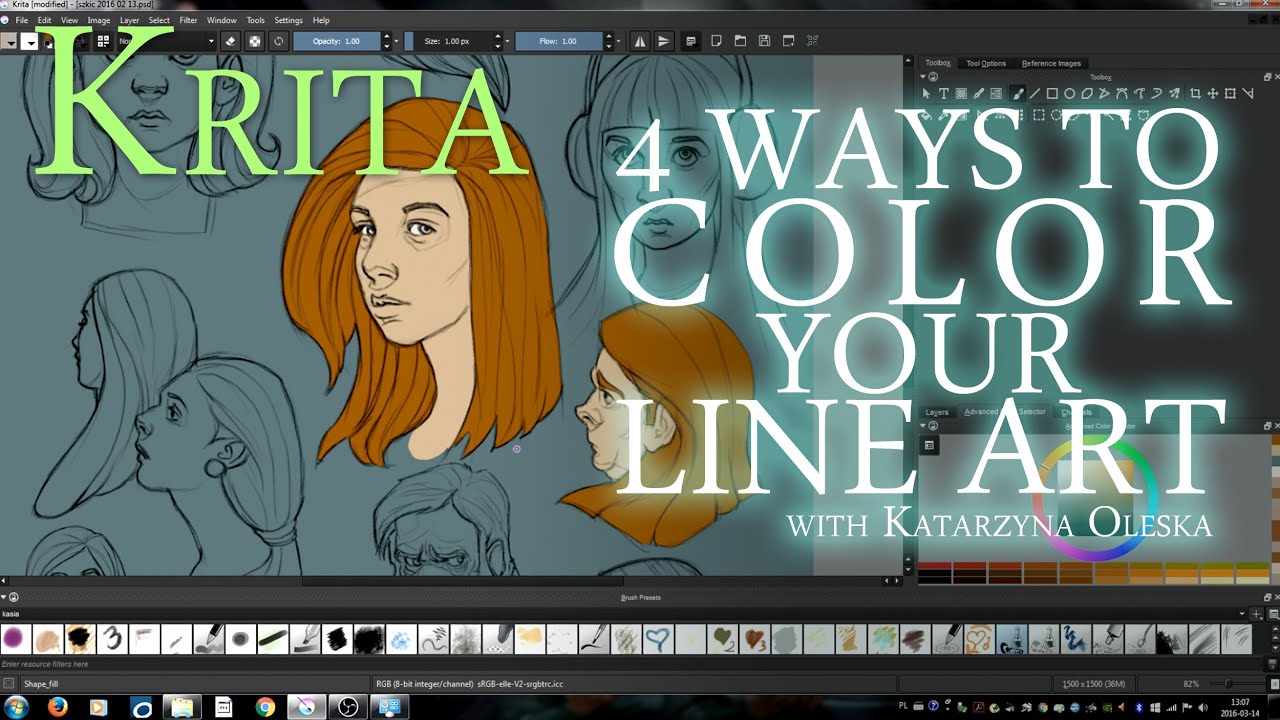Collapse the Advanced Color Selector docker

click(x=924, y=426)
